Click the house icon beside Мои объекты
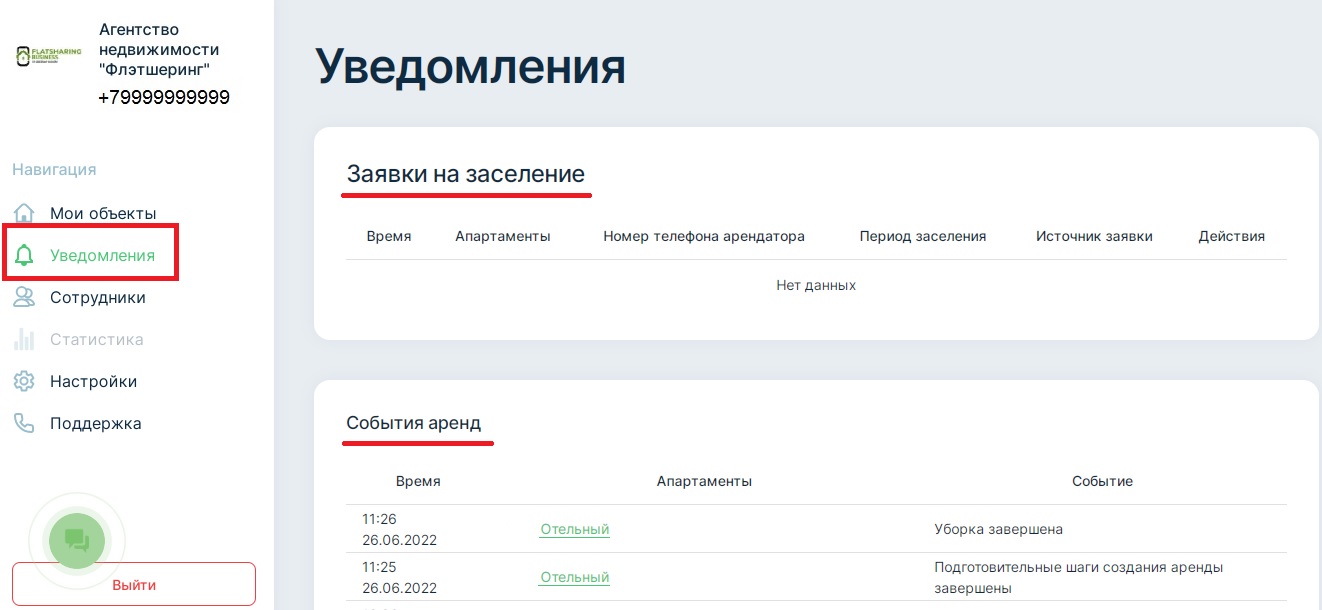1322x610 pixels. click(24, 213)
